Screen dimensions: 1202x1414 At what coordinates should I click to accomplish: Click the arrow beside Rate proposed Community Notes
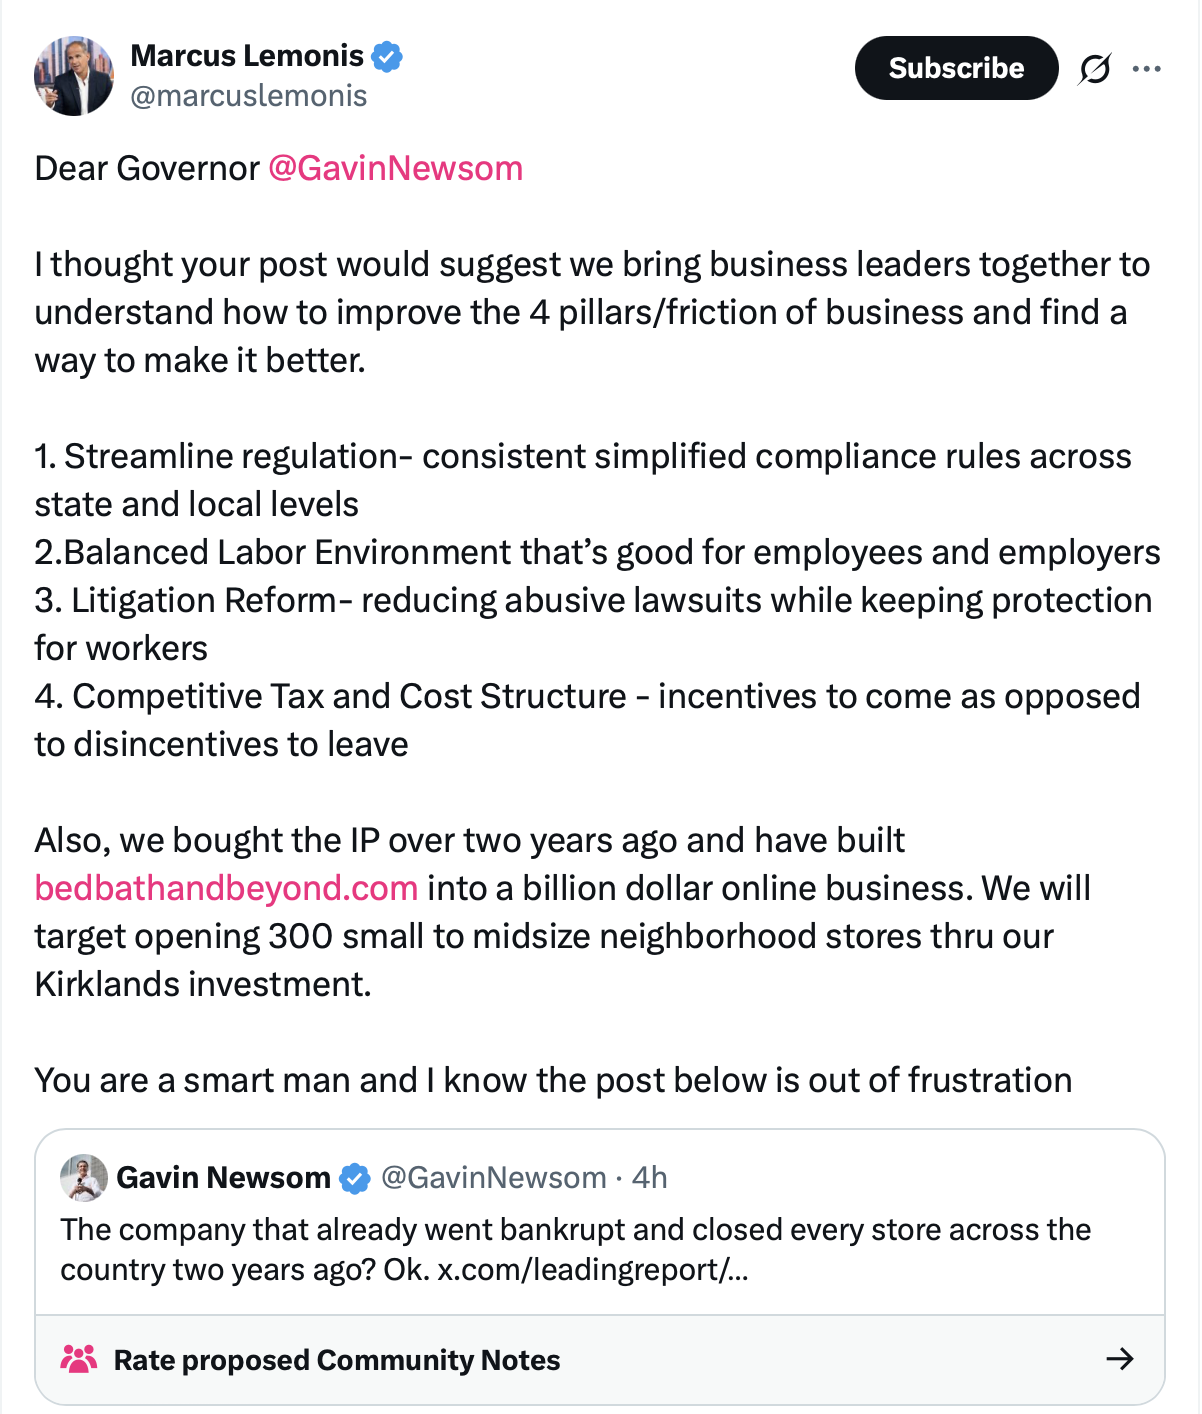click(1119, 1358)
